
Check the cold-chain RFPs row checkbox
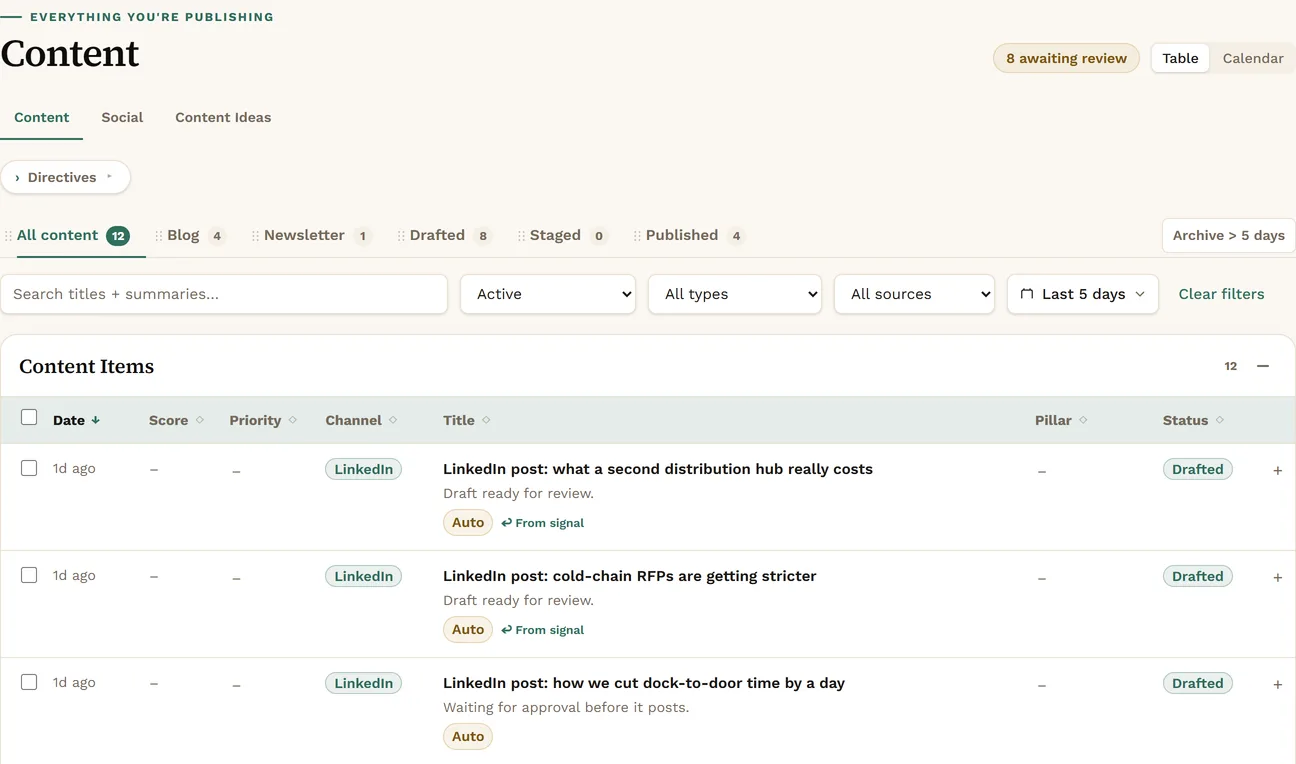29,575
